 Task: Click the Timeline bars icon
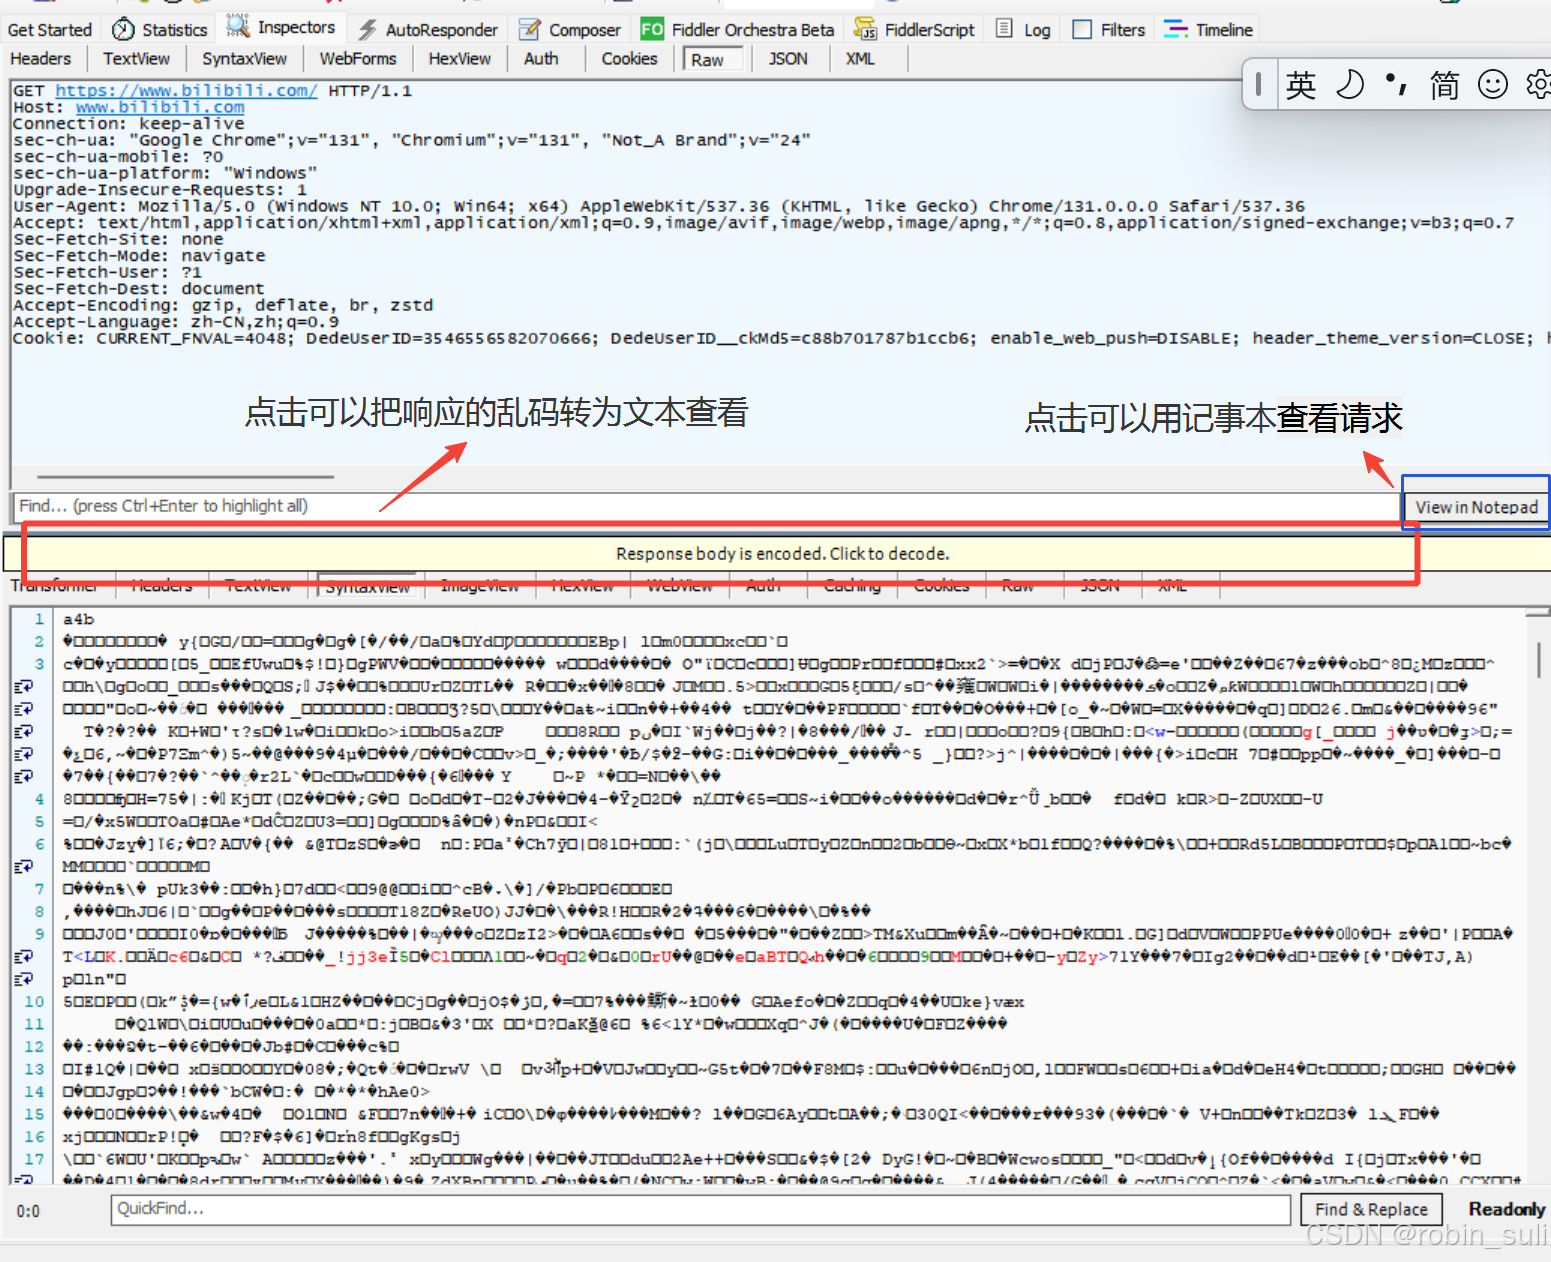[1176, 30]
